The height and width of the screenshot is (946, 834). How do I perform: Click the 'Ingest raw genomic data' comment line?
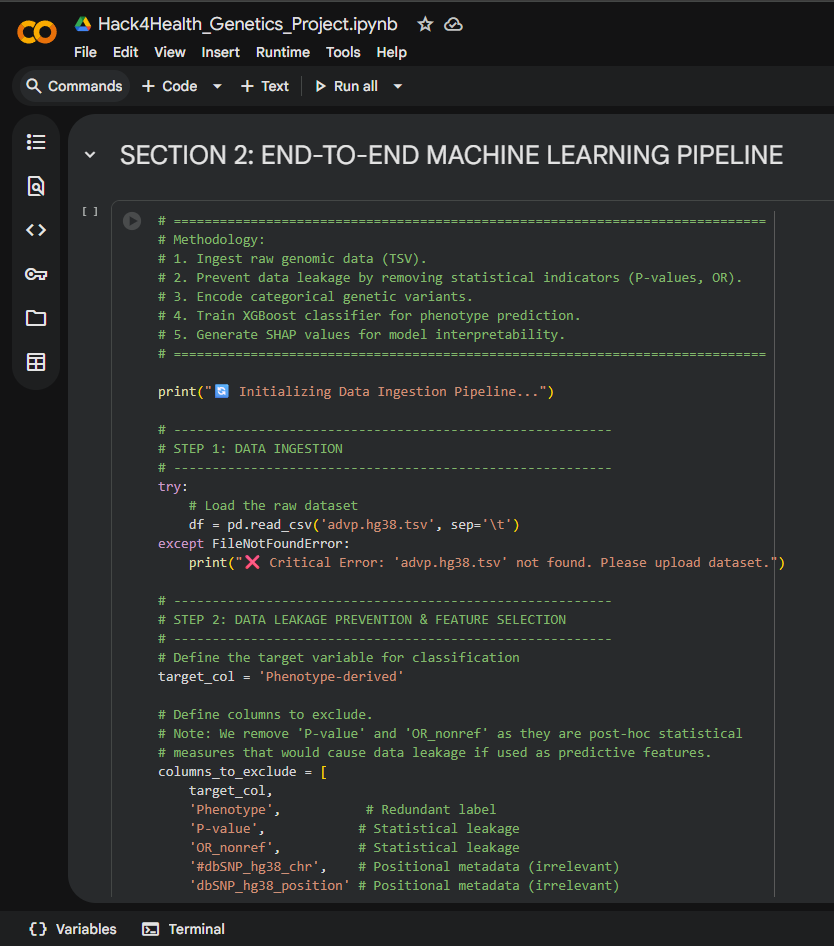293,259
